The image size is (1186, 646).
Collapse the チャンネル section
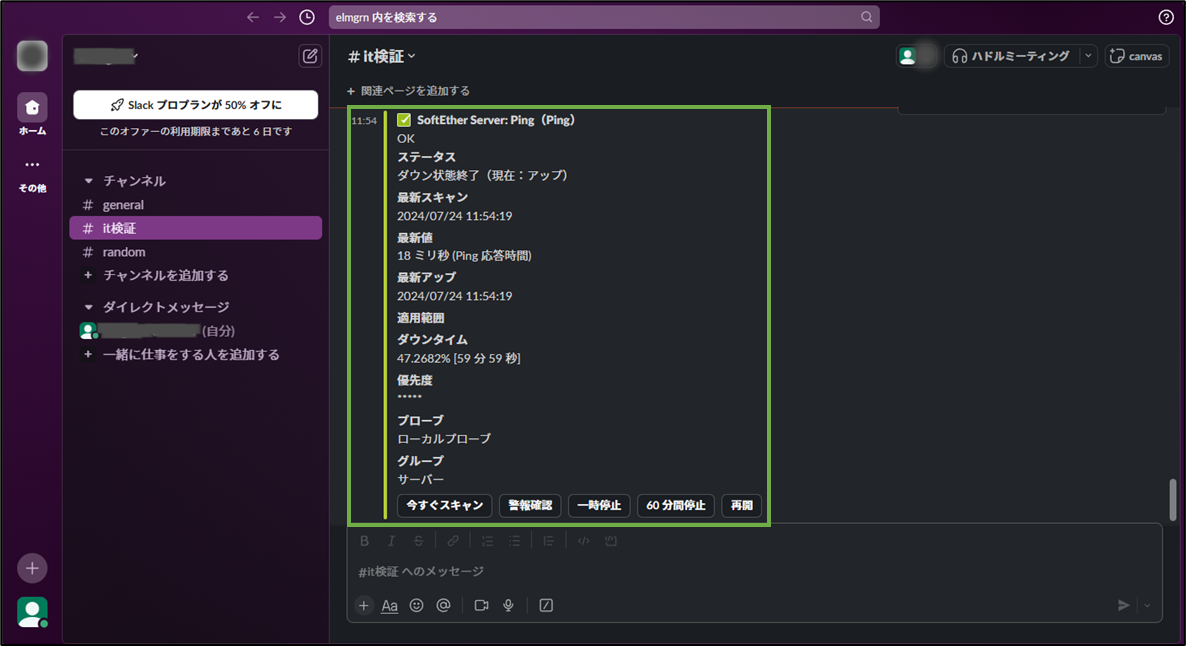88,181
